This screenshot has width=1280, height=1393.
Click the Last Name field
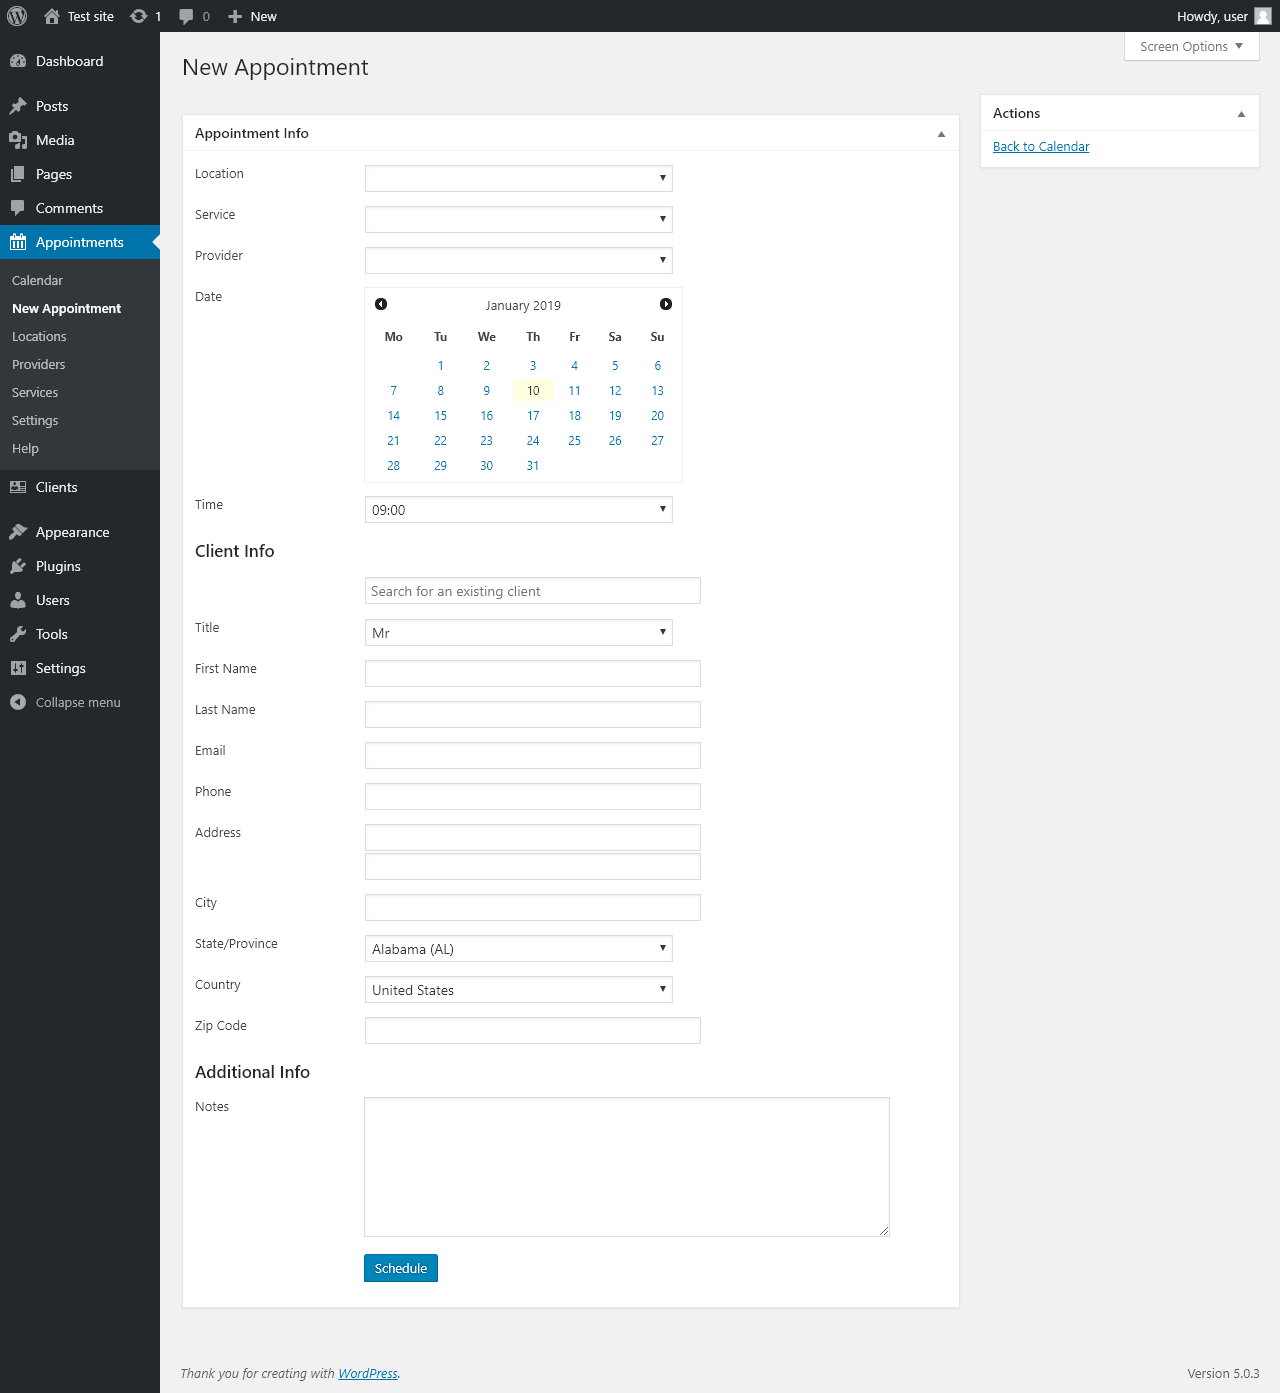[533, 715]
